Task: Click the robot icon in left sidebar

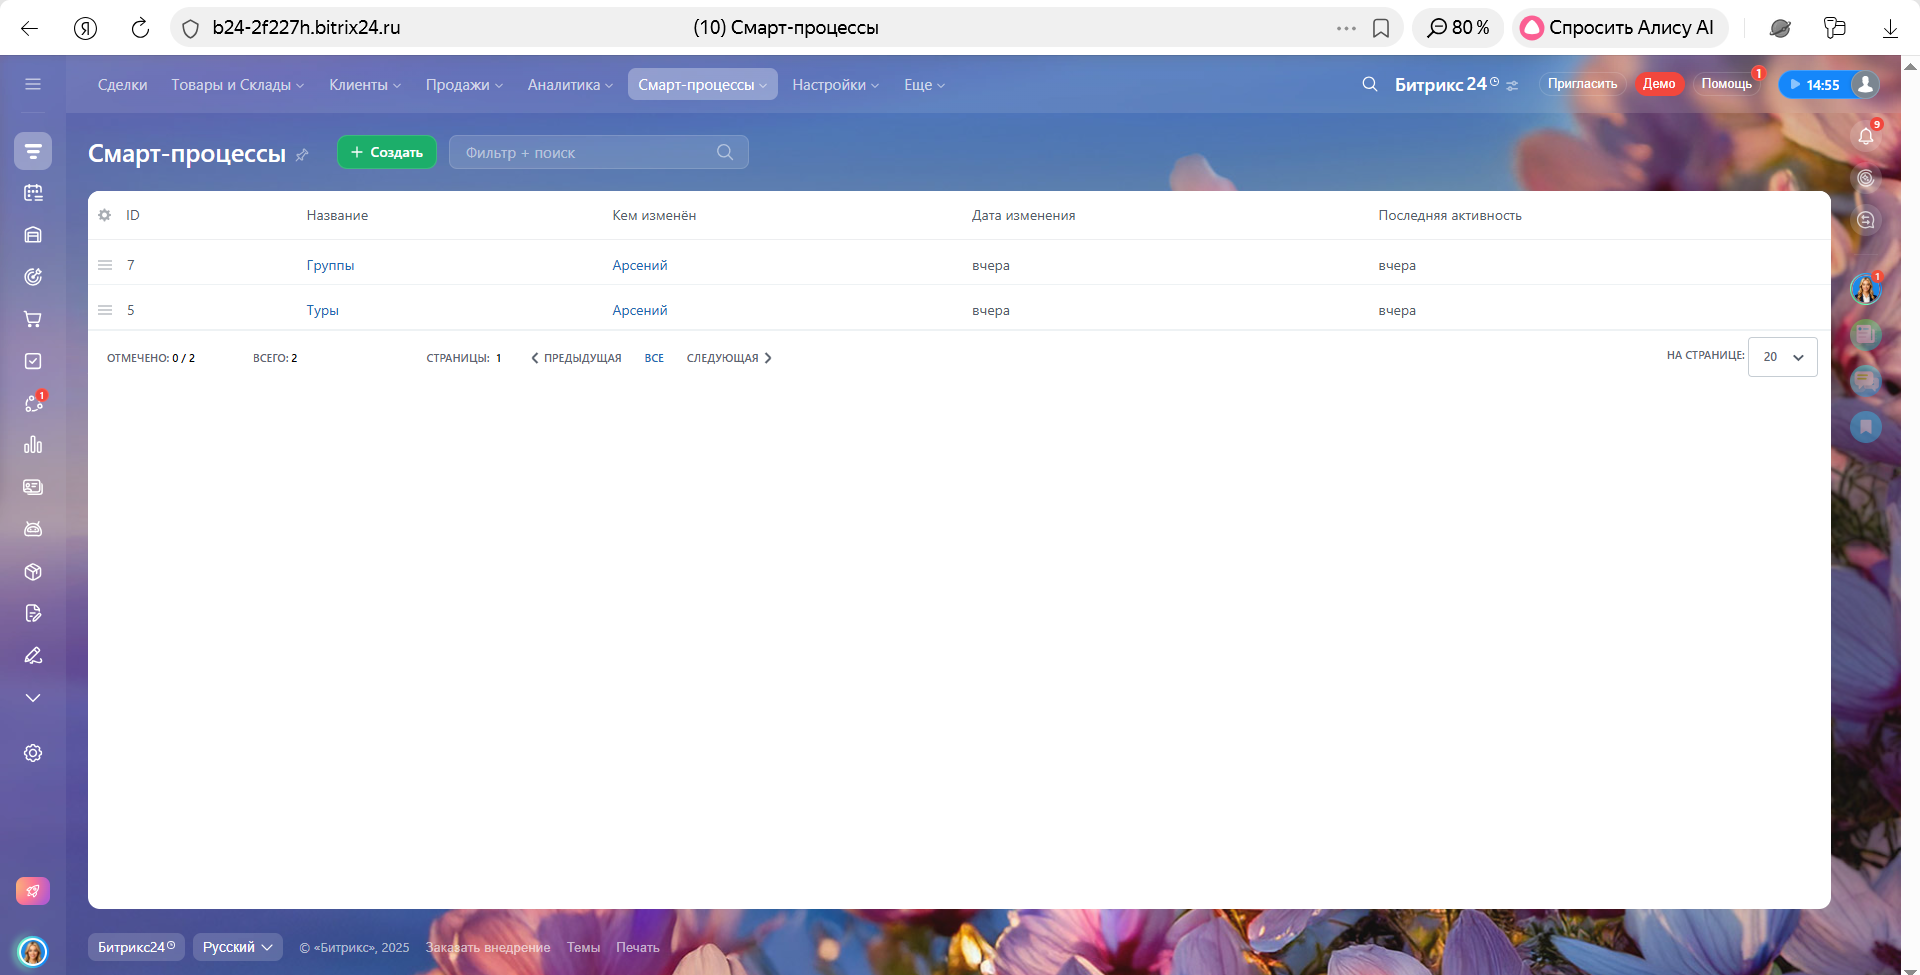Action: click(33, 529)
